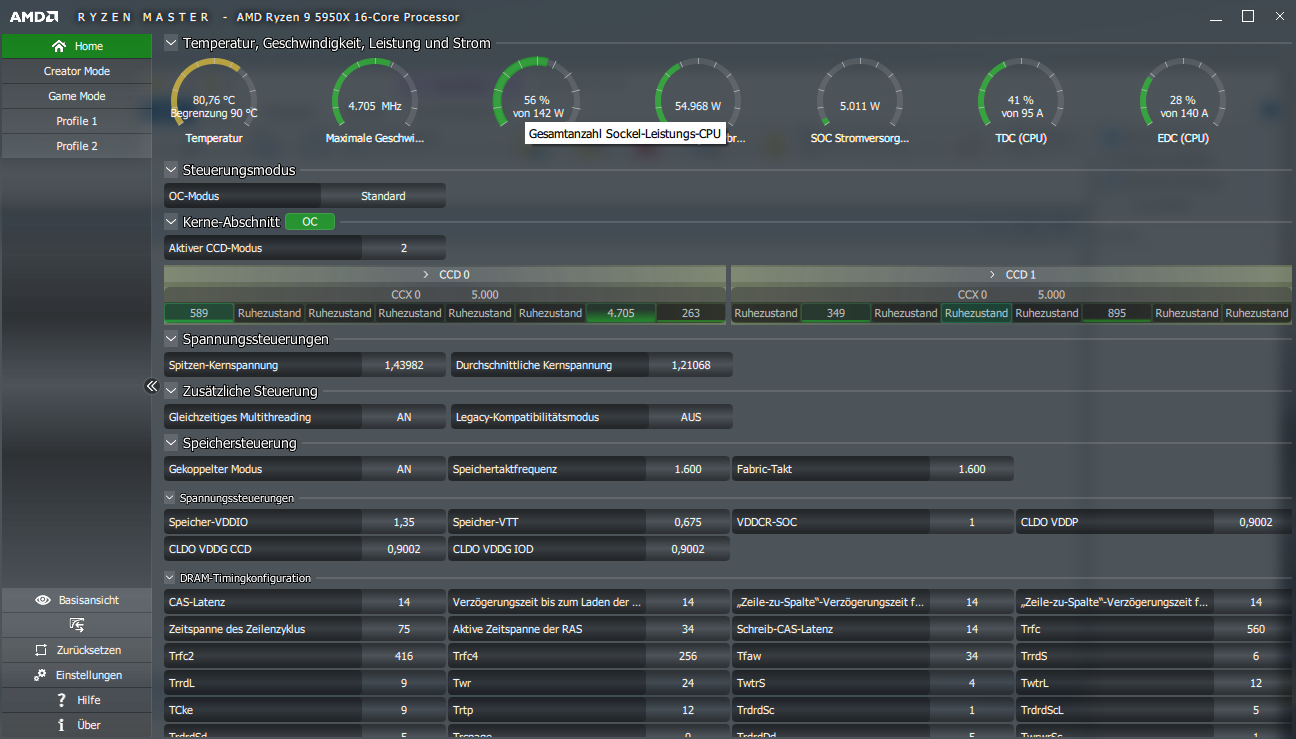
Task: Click CAS-Latenz value 14
Action: point(404,602)
